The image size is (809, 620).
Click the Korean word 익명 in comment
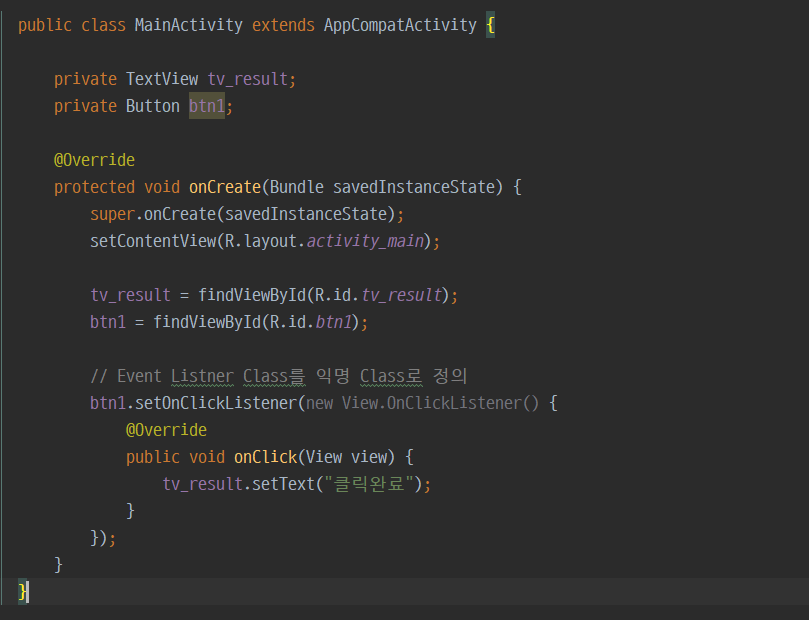[x=333, y=376]
